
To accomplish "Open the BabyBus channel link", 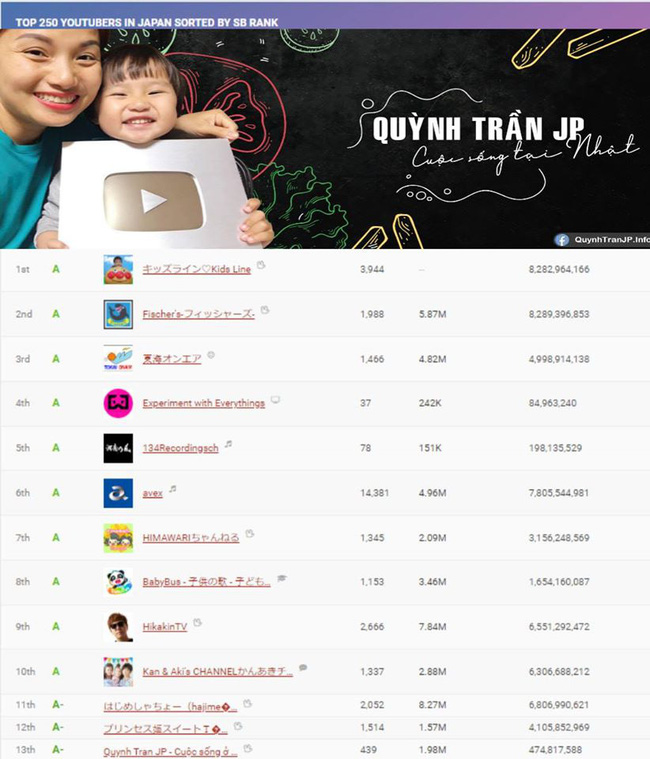I will coord(206,582).
